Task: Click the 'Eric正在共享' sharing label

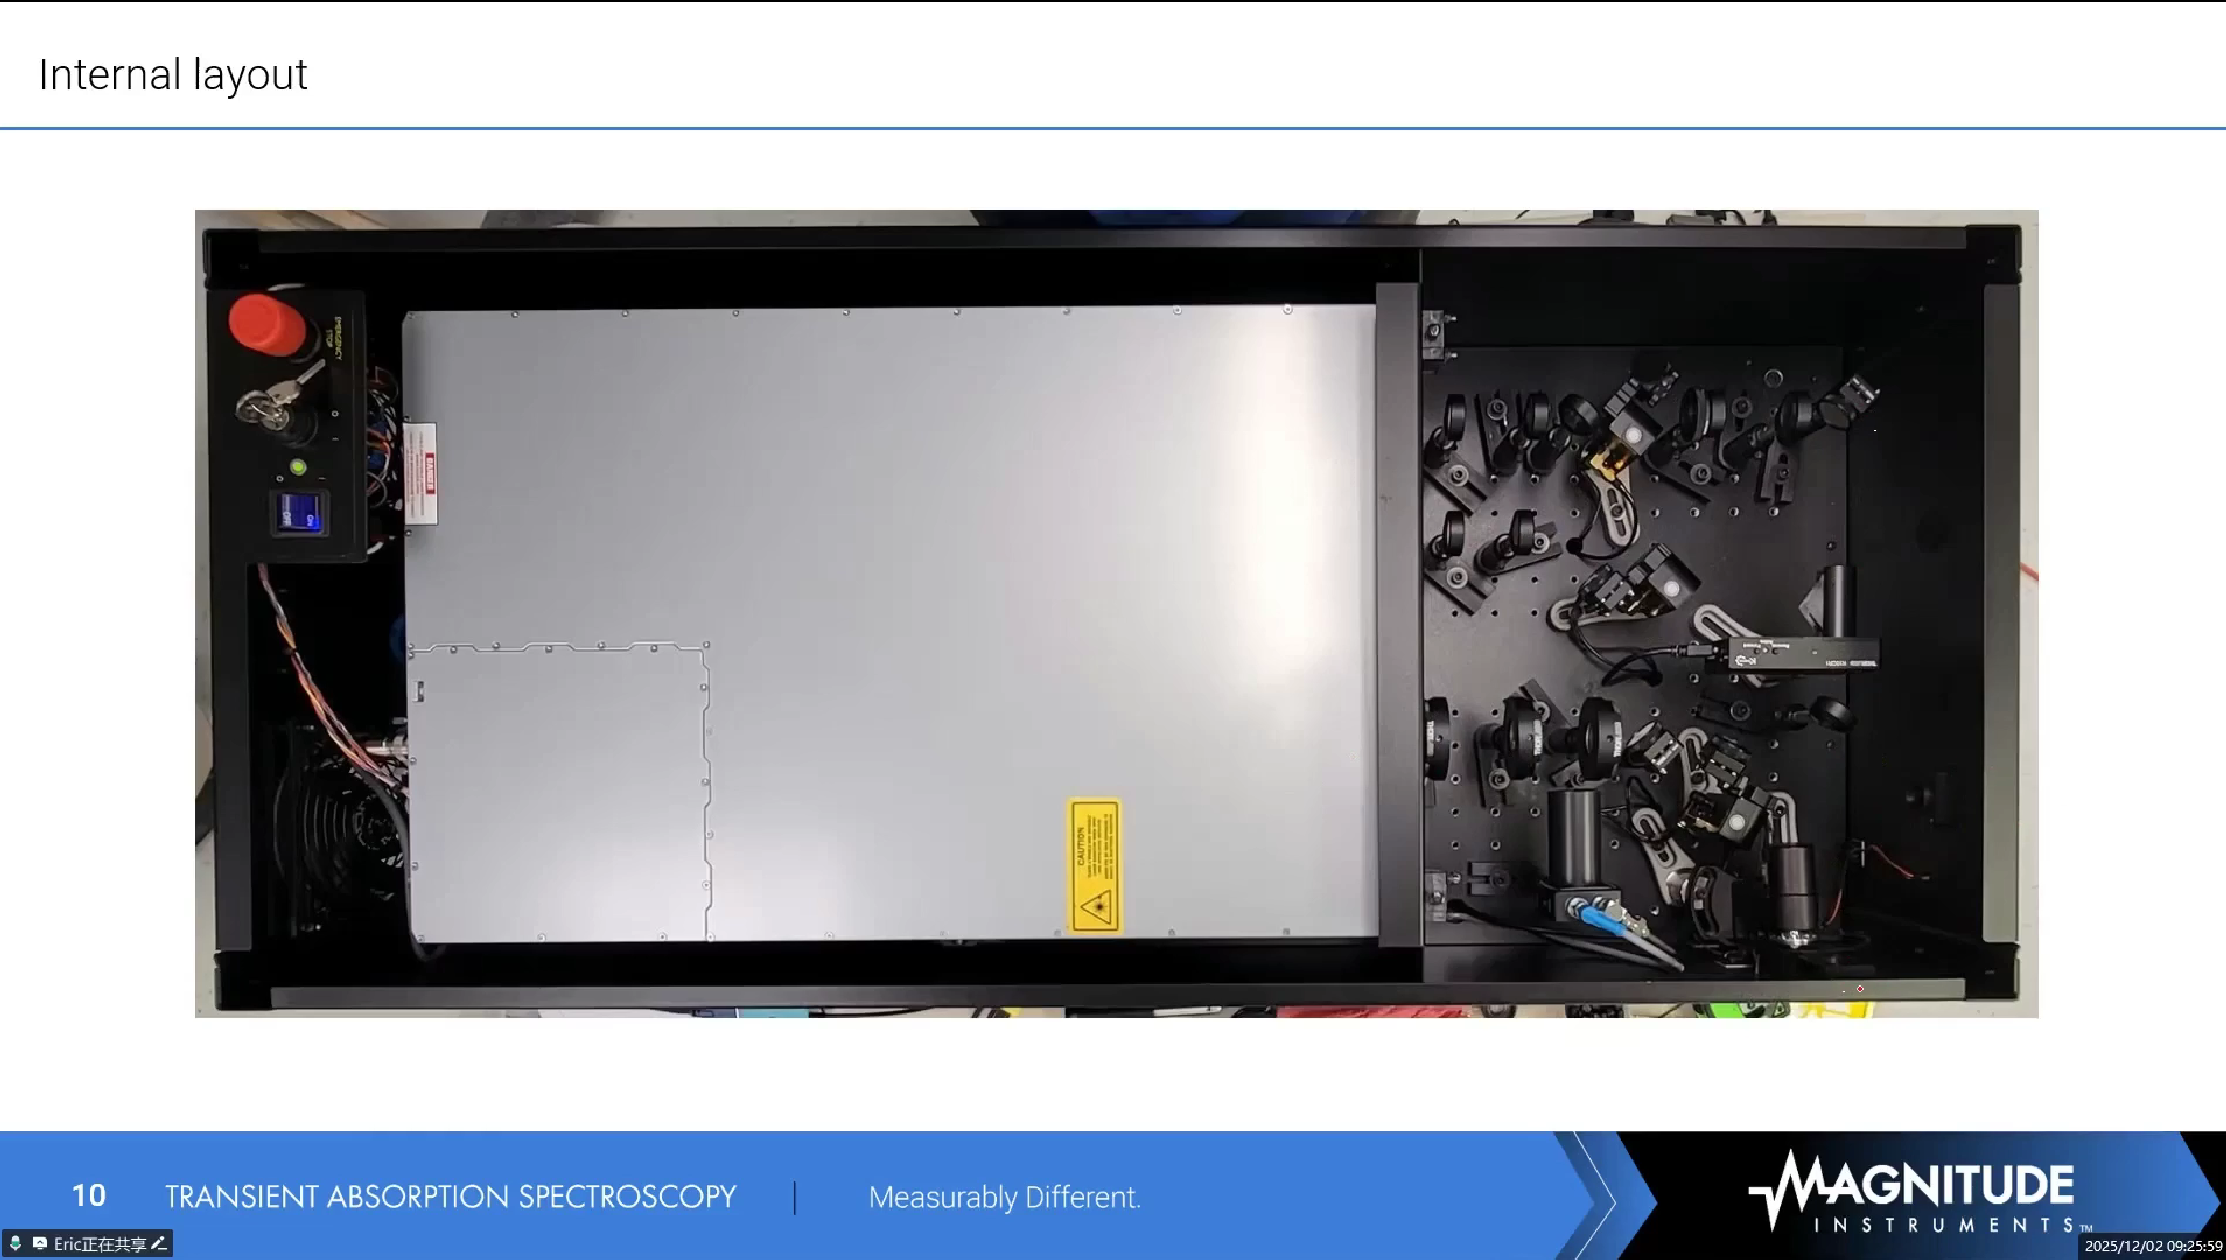Action: [100, 1243]
